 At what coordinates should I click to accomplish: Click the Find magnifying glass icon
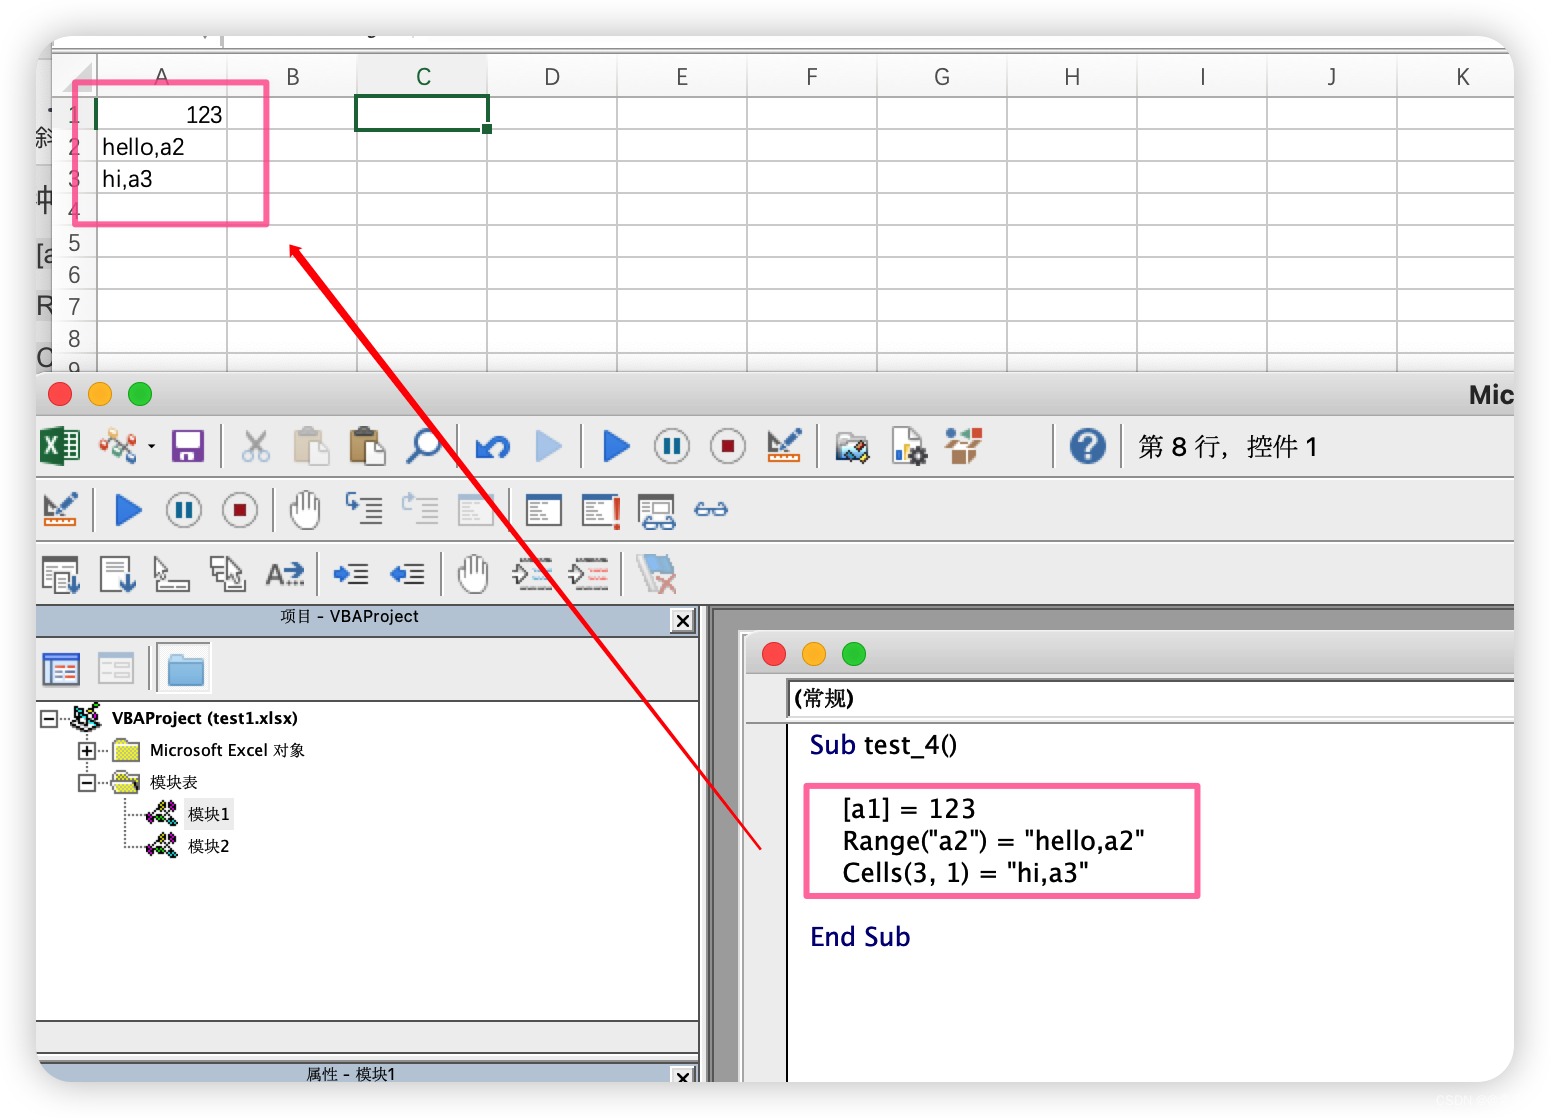[x=424, y=446]
